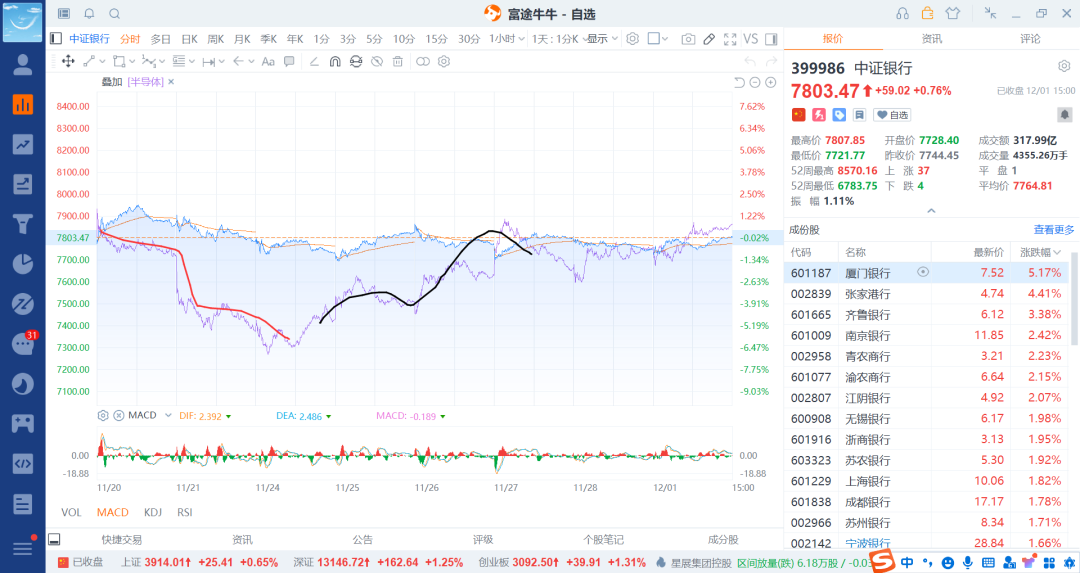Open the headset customer service icon
The image size is (1080, 573).
pos(902,14)
